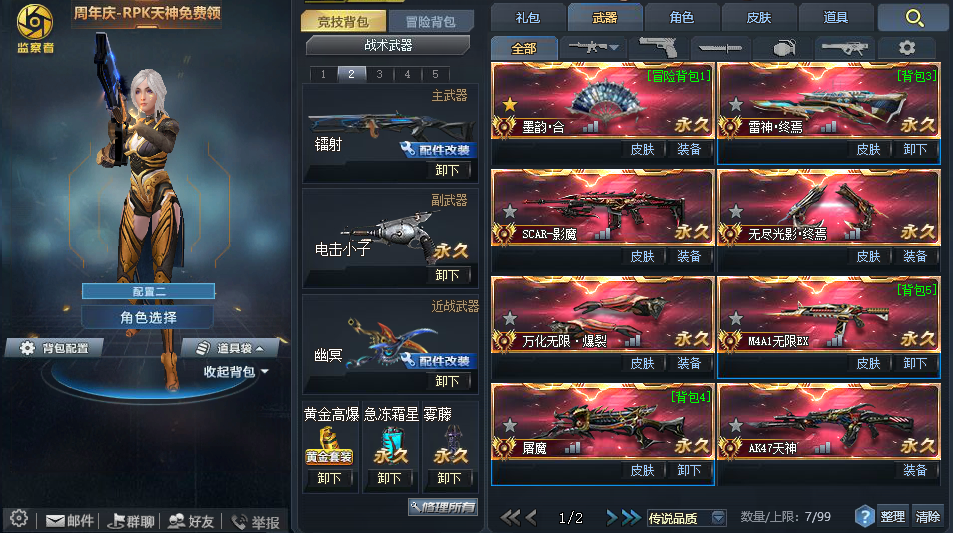The height and width of the screenshot is (533, 953).
Task: Filter weapons by knife icon
Action: [x=720, y=47]
